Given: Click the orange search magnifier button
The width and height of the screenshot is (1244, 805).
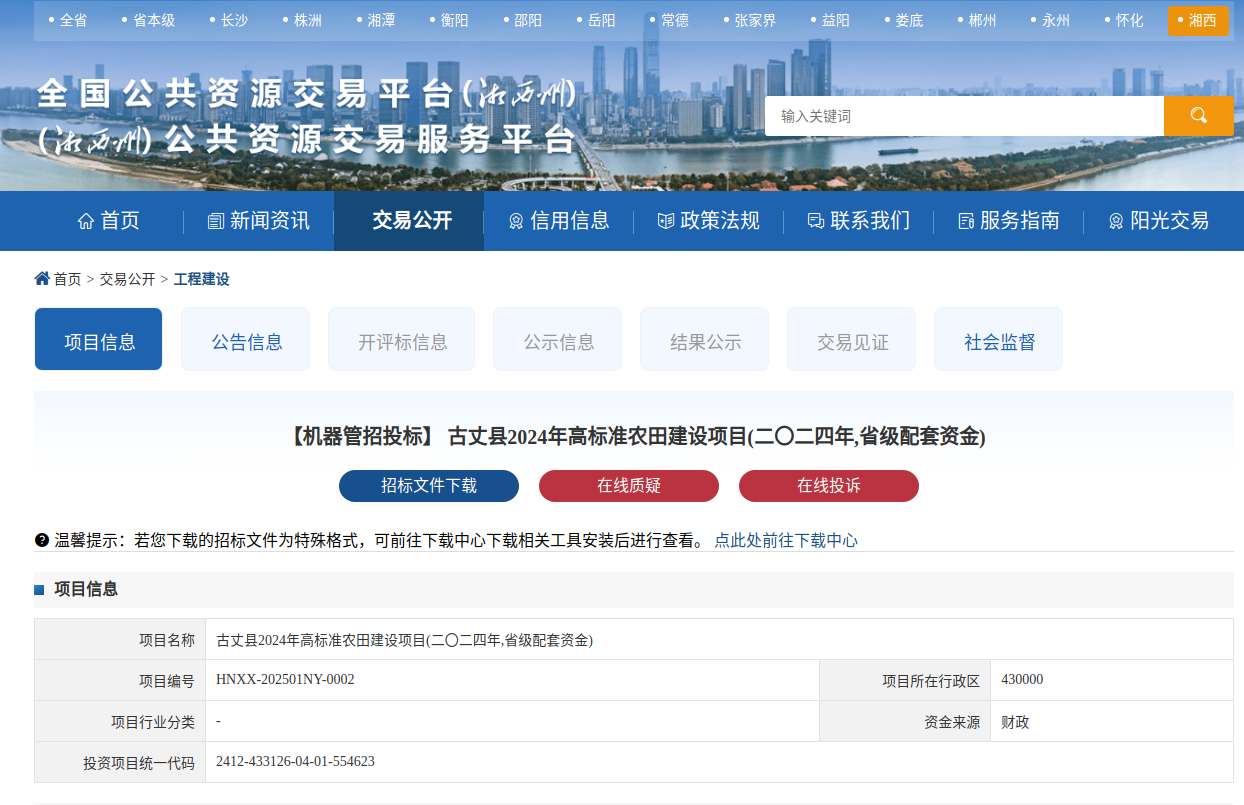Looking at the screenshot, I should click(x=1198, y=116).
